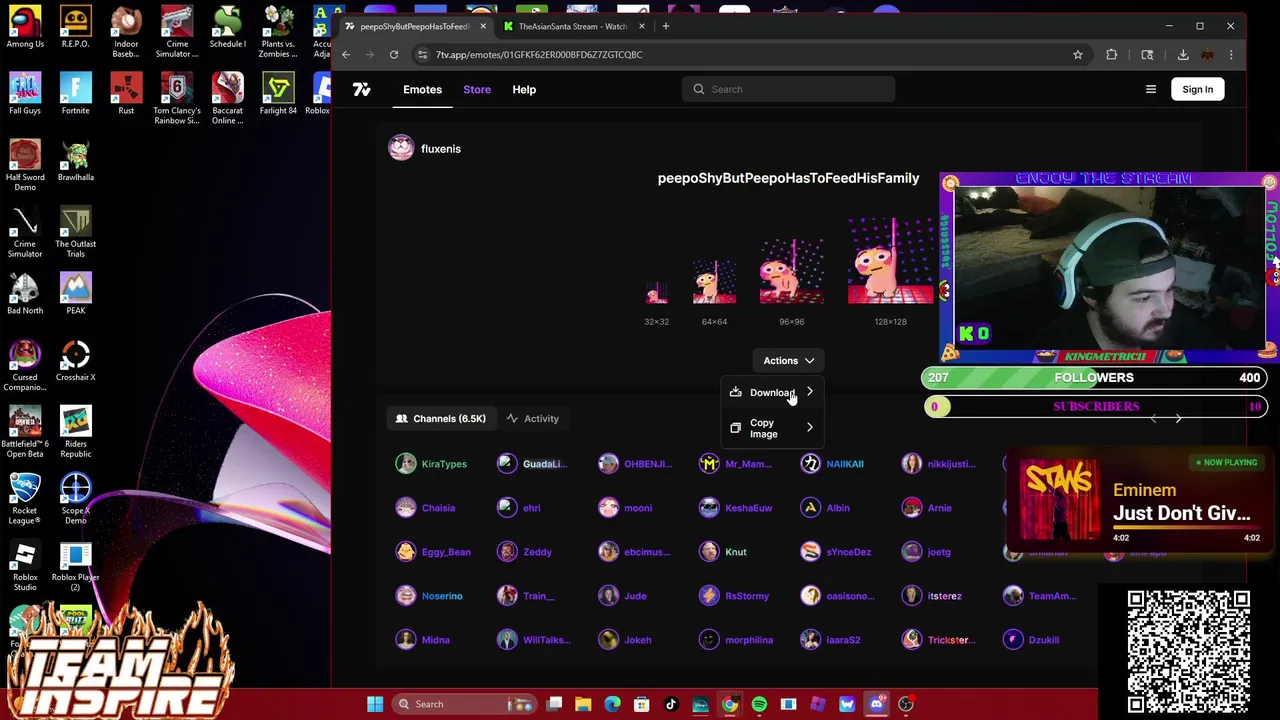The height and width of the screenshot is (720, 1280).
Task: Click the Followers goal progress bar
Action: [1094, 378]
